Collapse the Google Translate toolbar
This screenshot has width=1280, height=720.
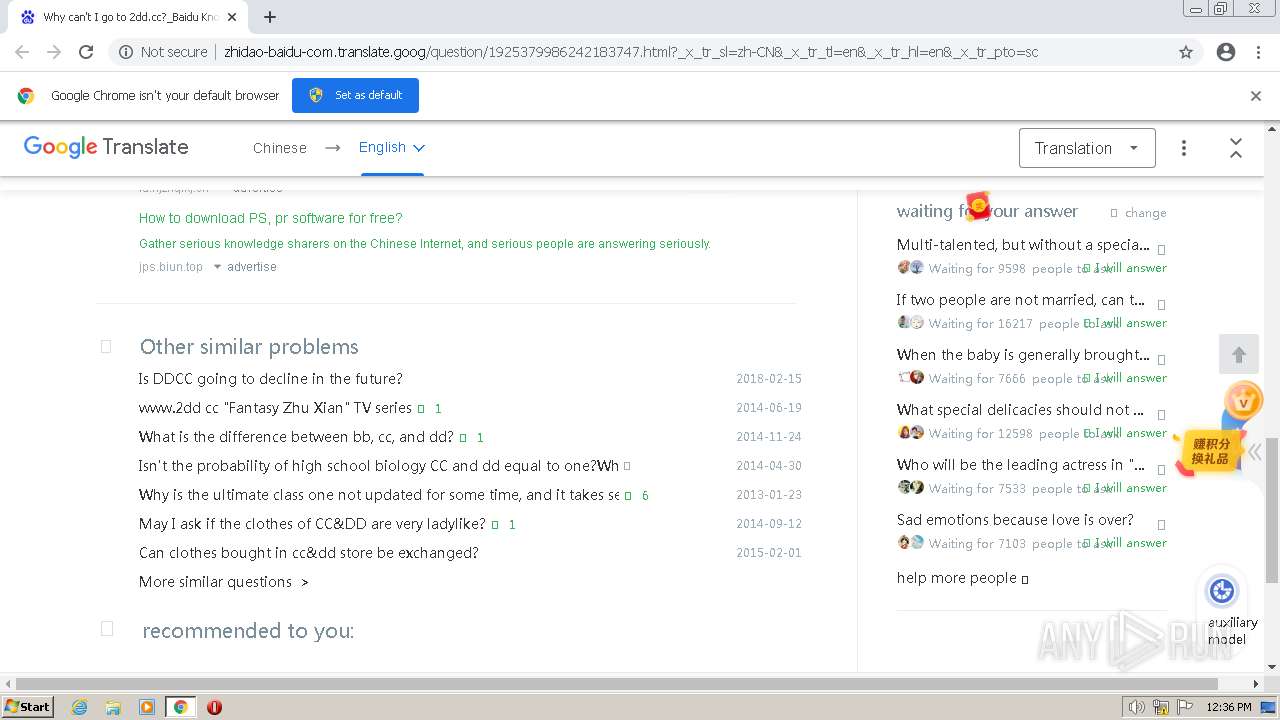coord(1236,148)
